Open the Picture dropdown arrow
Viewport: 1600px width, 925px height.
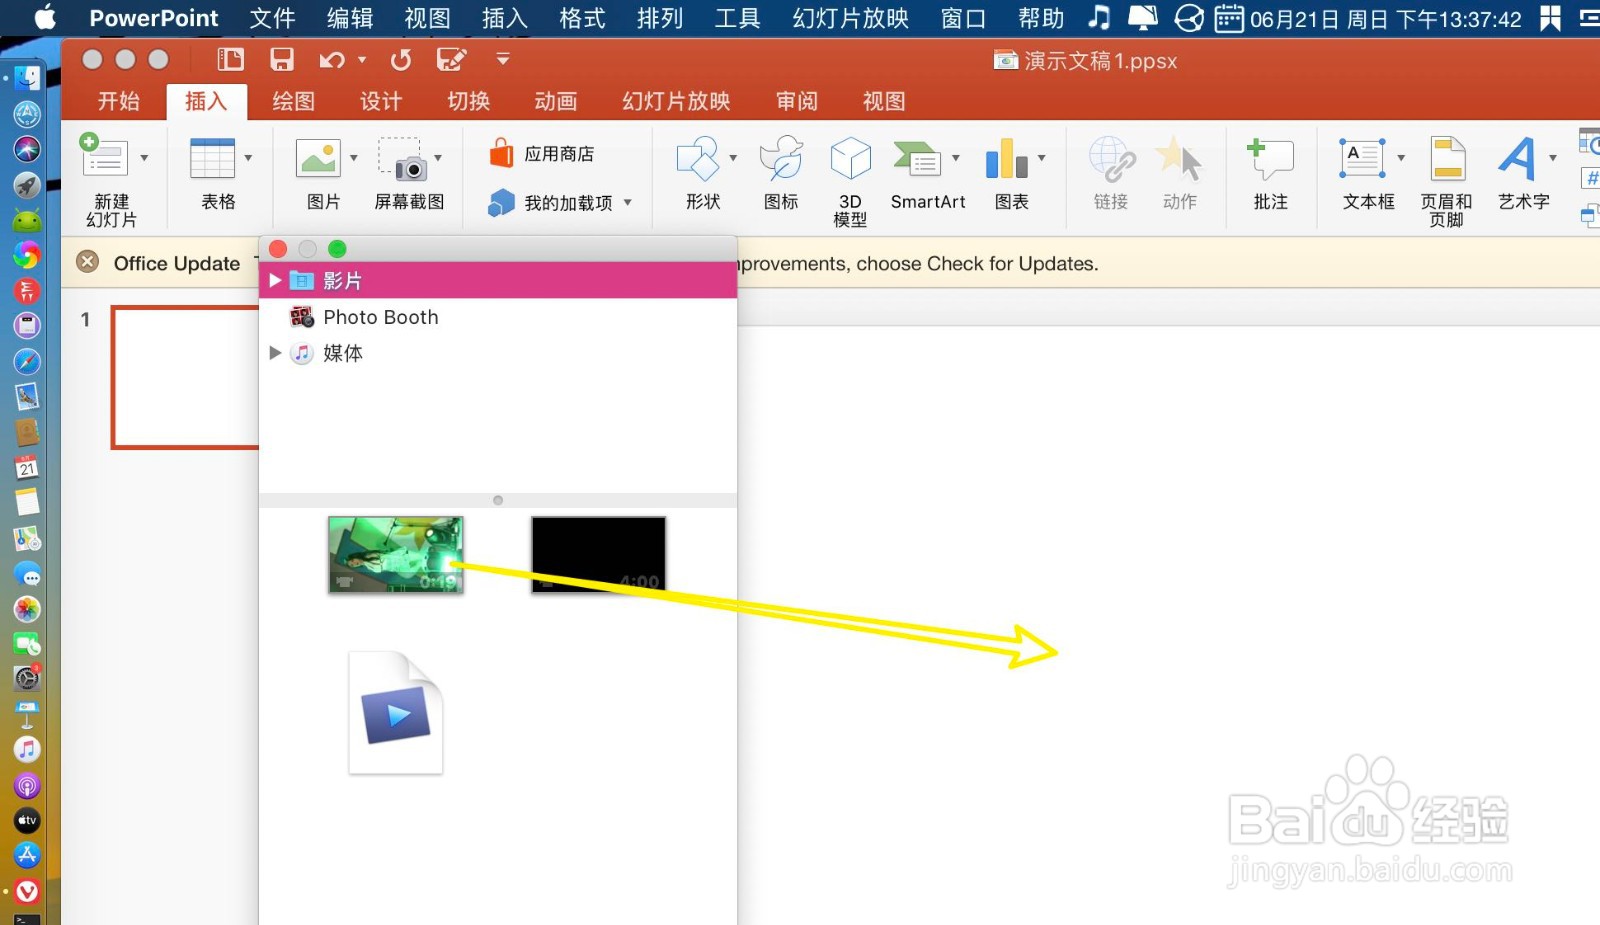(353, 158)
